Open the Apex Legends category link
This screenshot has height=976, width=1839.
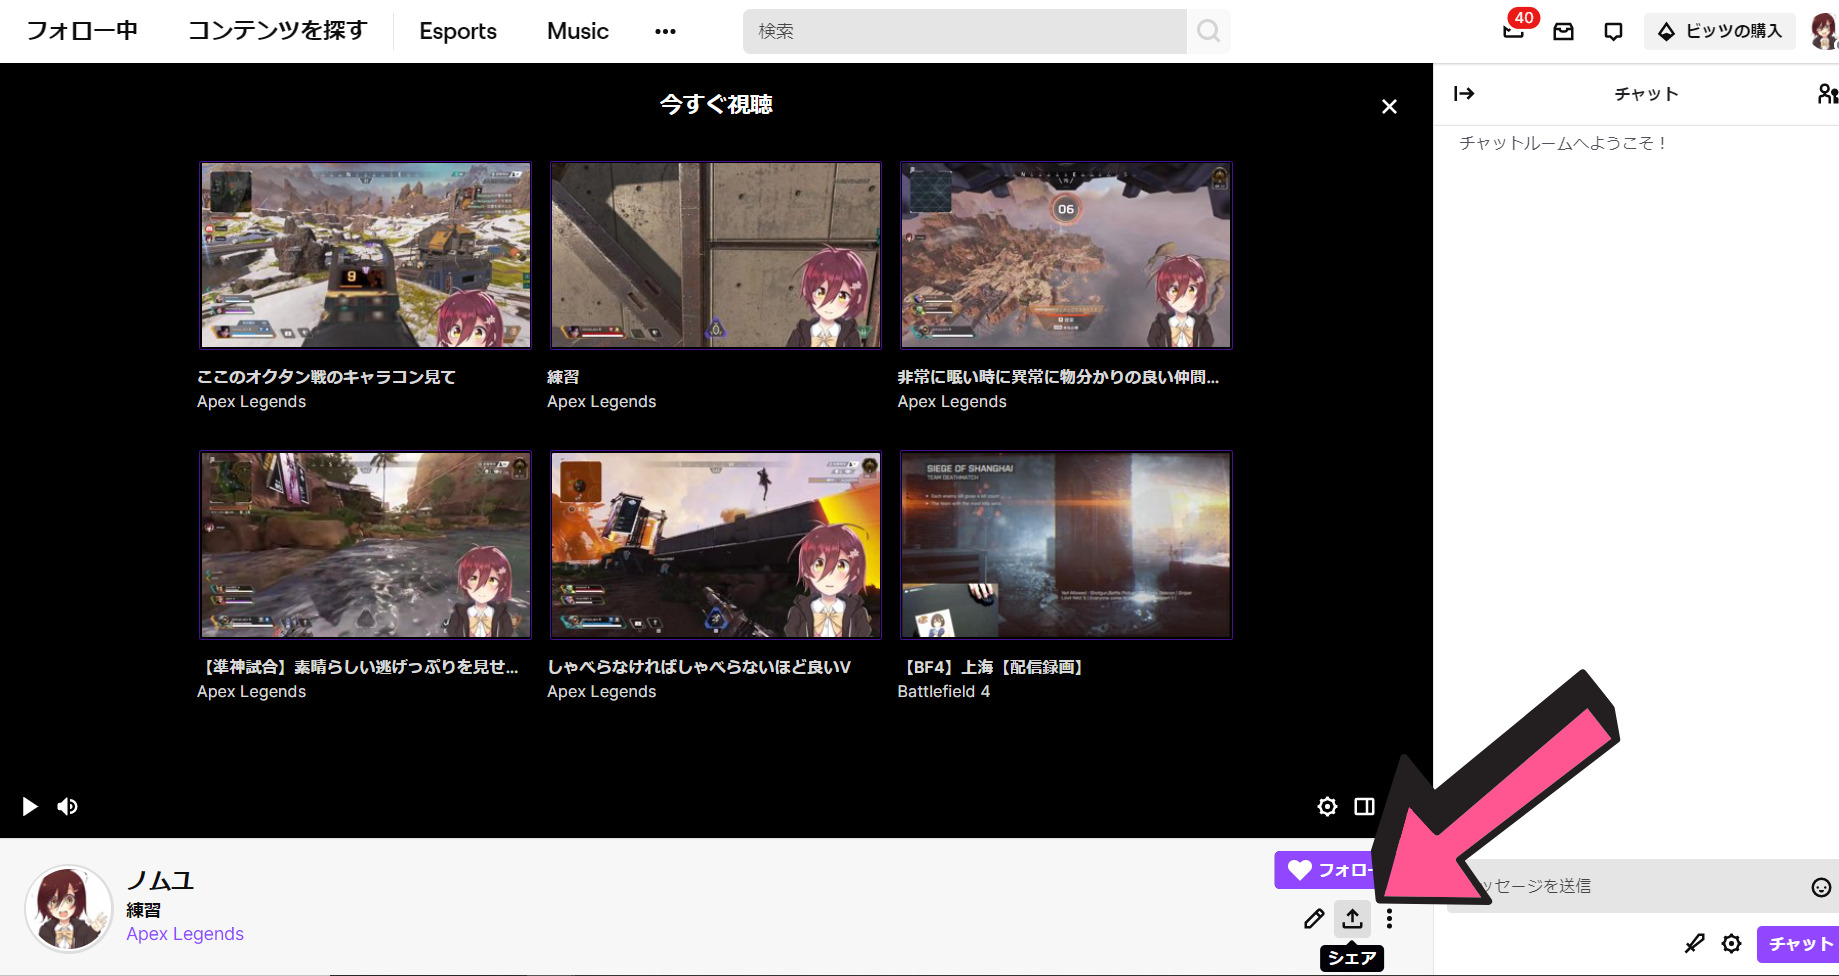(184, 933)
